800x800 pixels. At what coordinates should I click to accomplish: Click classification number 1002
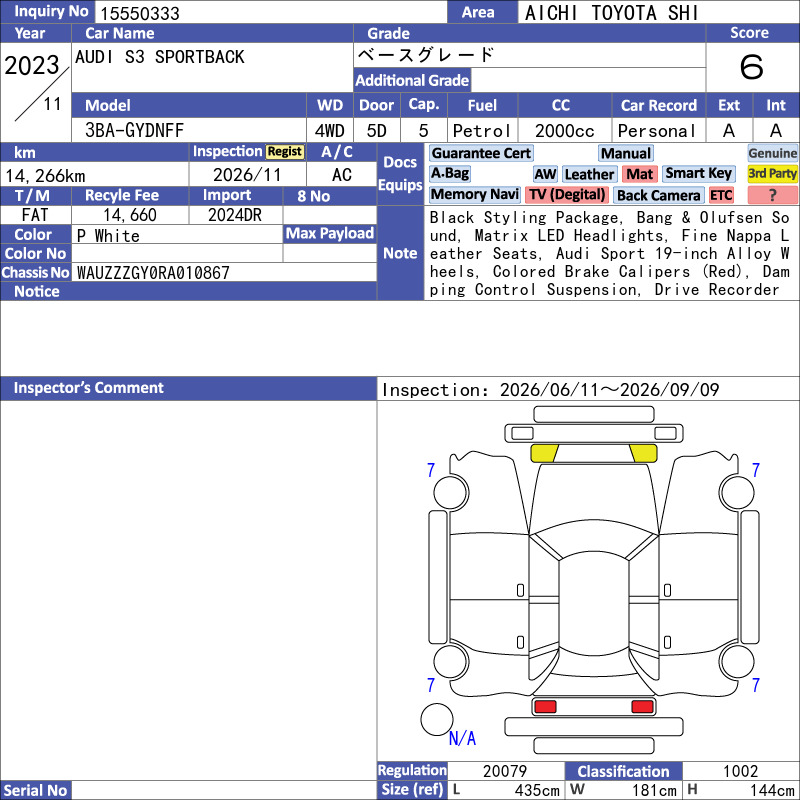point(740,771)
